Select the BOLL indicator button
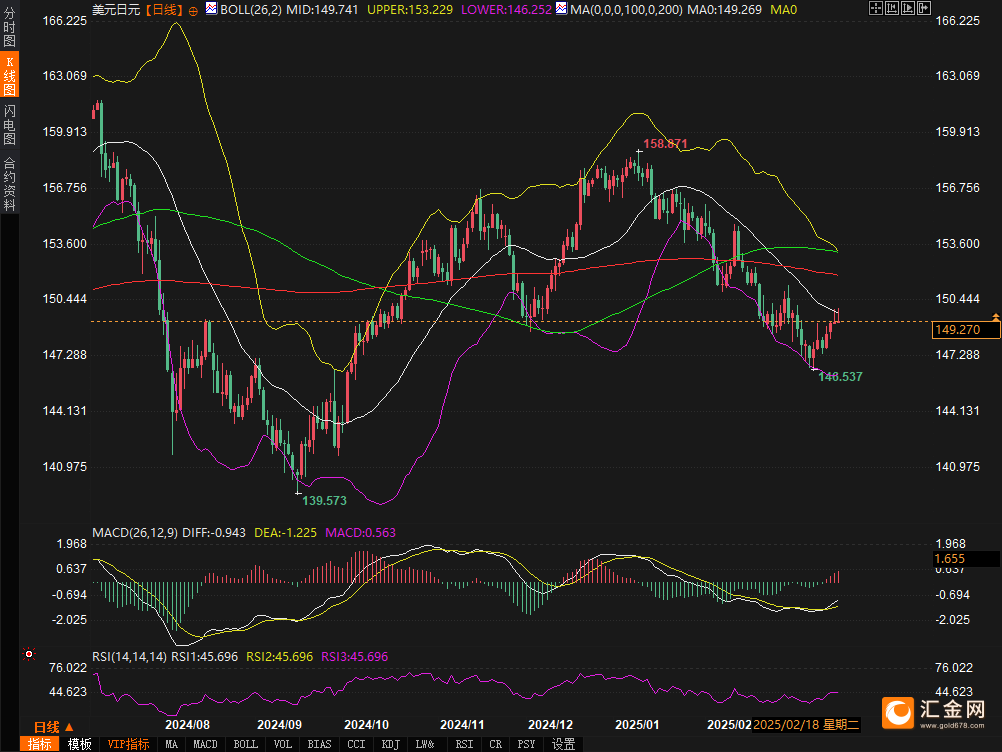 point(245,744)
